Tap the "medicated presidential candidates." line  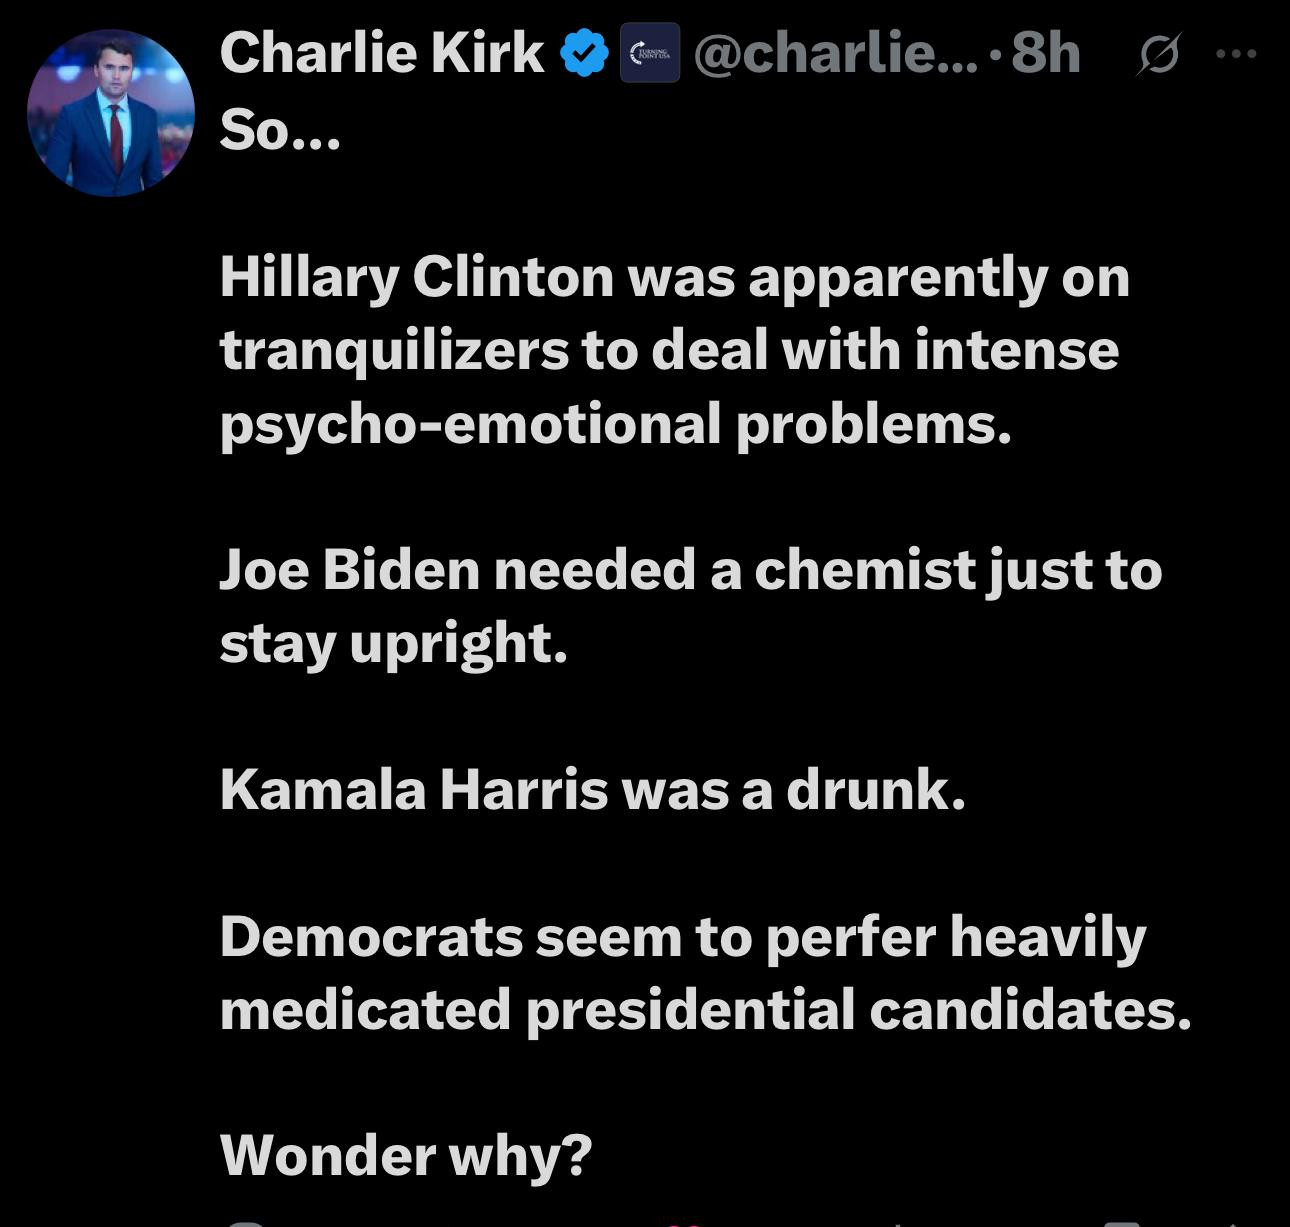tap(705, 1009)
